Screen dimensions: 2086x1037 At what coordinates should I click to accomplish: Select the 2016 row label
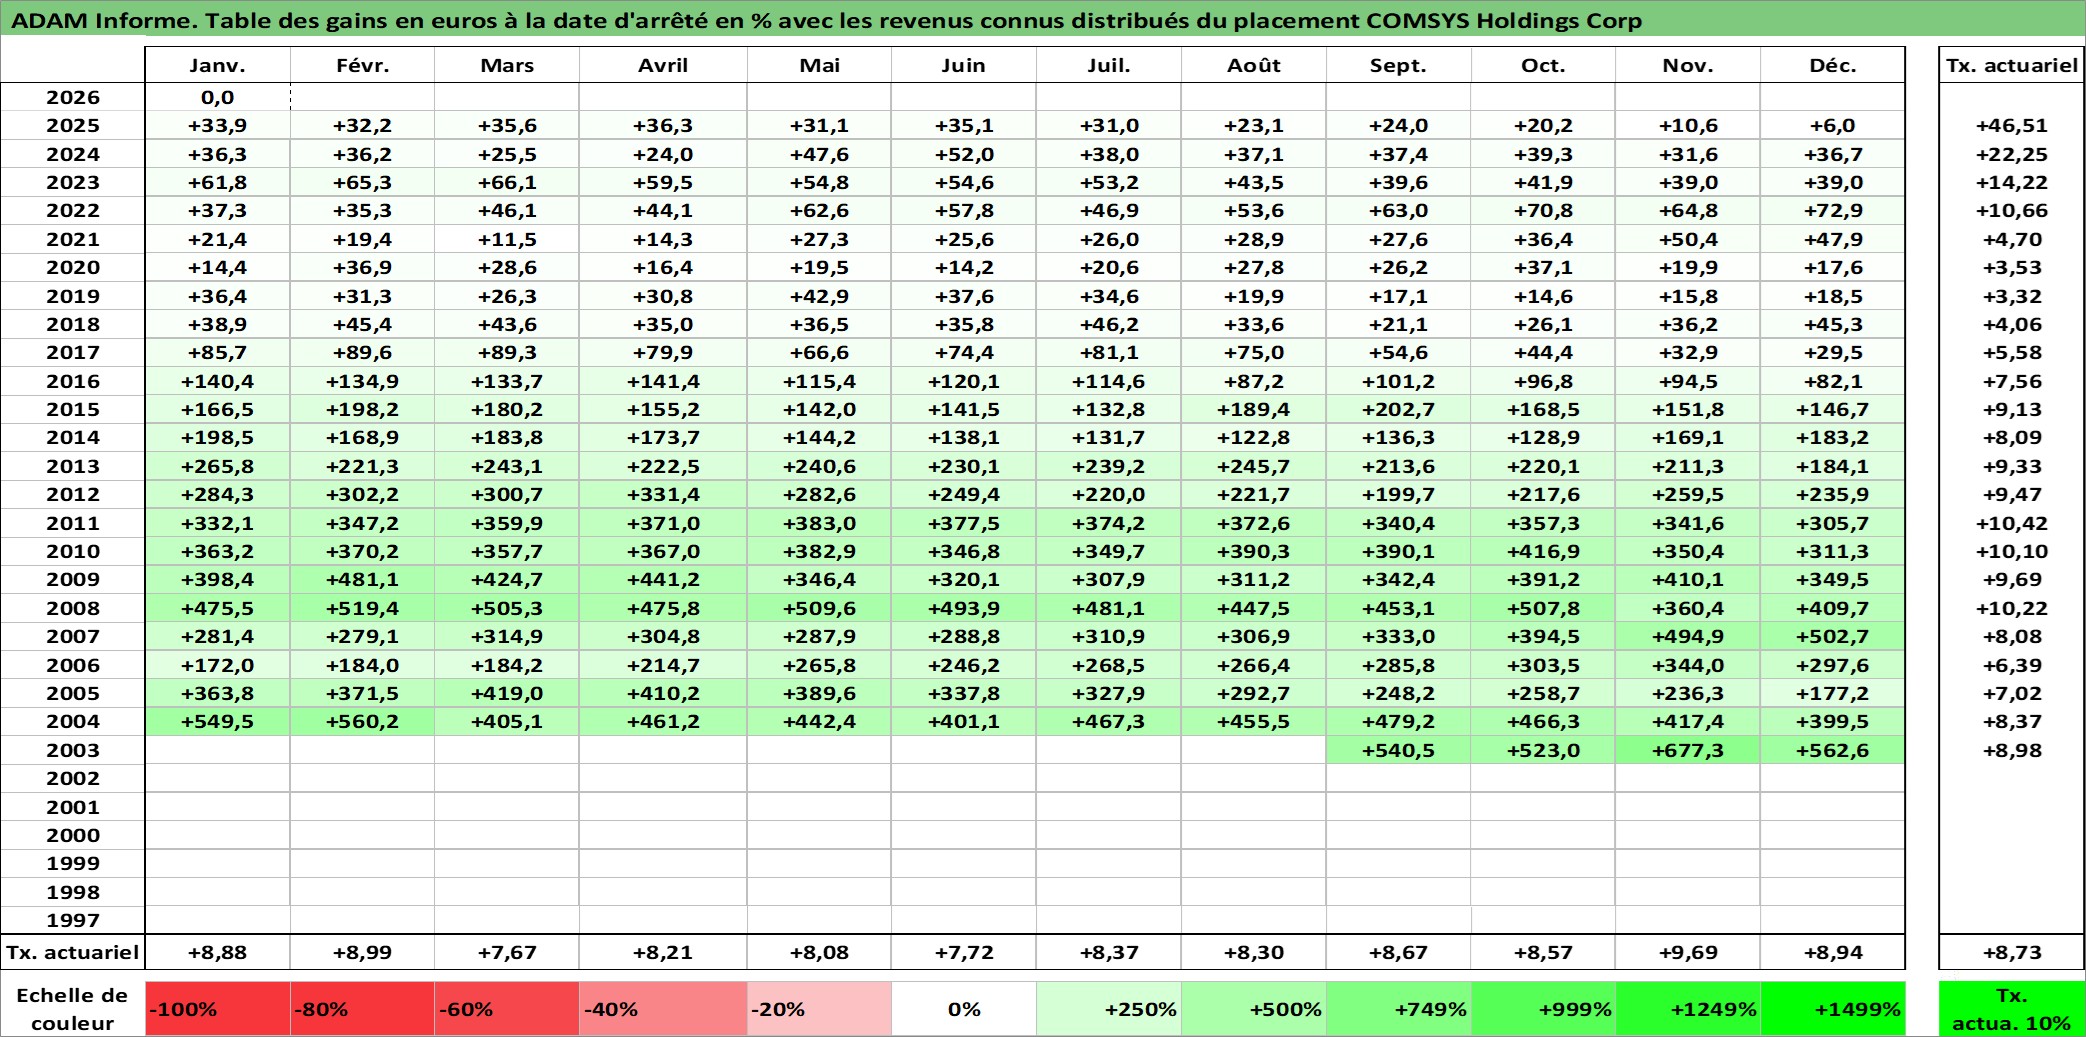(73, 381)
